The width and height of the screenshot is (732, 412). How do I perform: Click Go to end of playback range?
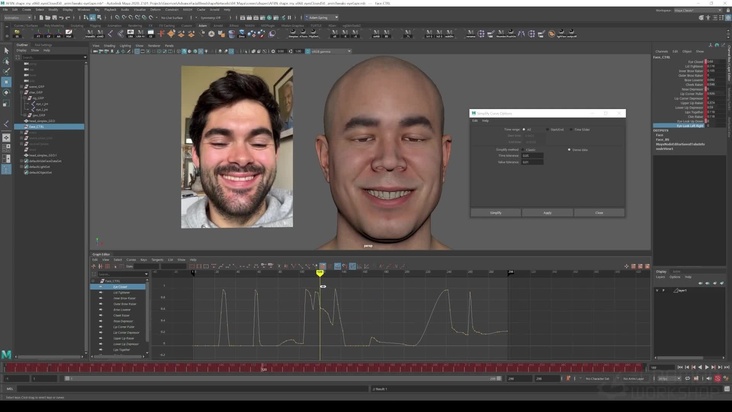point(726,367)
